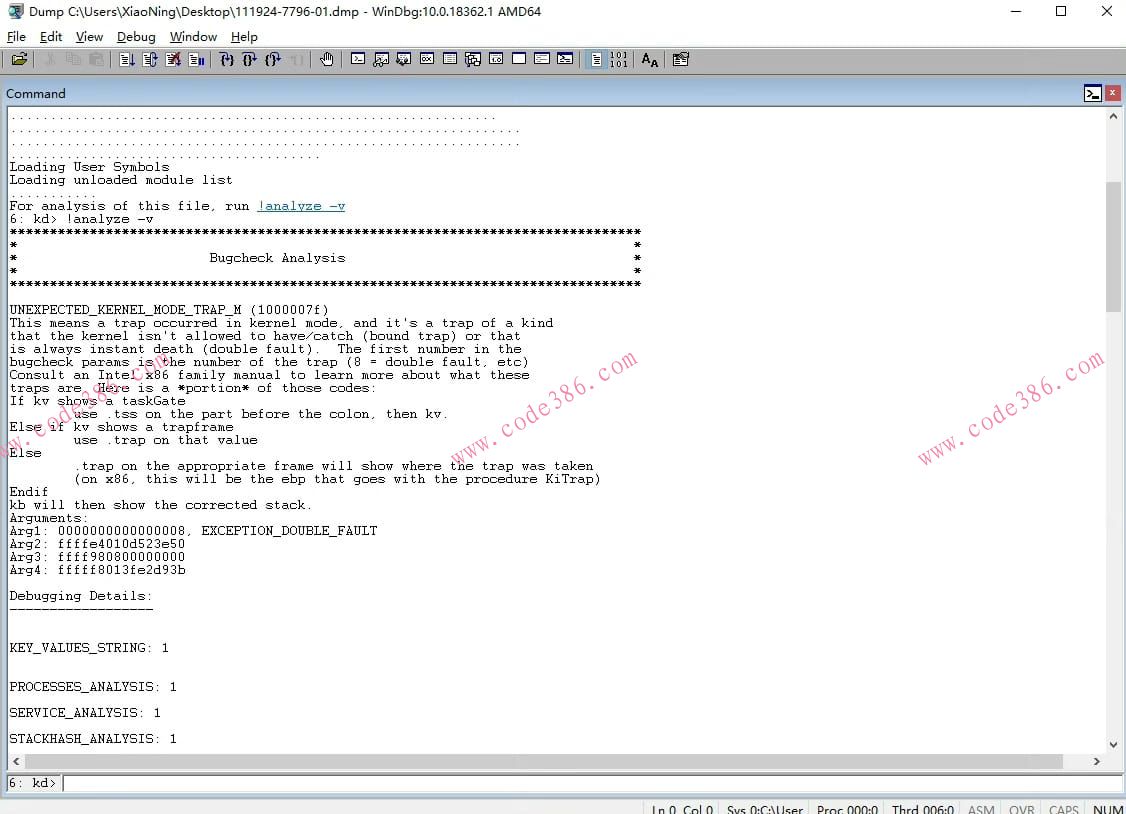Click the vertical scrollbar thumb
1126x814 pixels.
click(1113, 246)
